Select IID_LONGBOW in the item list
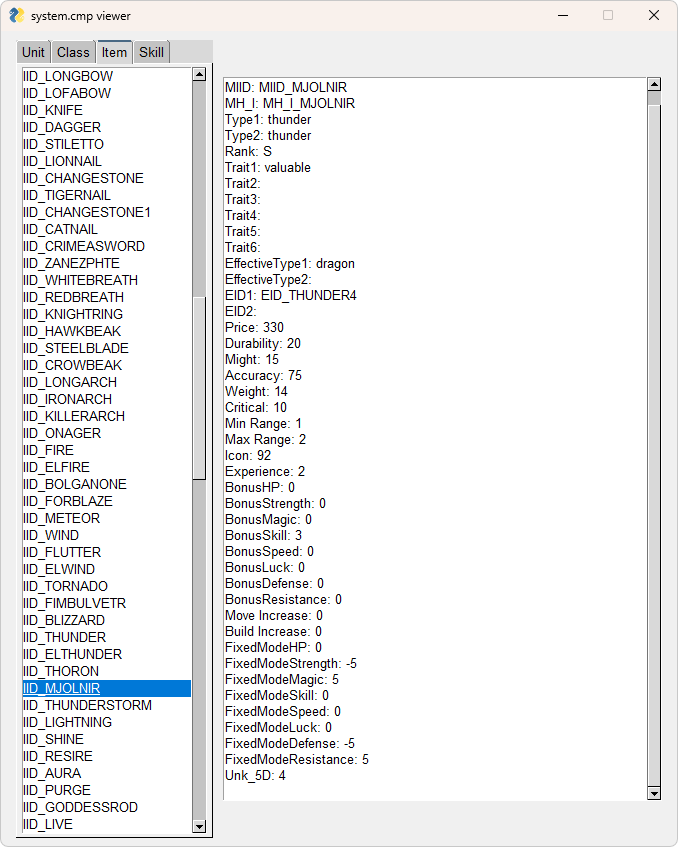 tap(68, 76)
